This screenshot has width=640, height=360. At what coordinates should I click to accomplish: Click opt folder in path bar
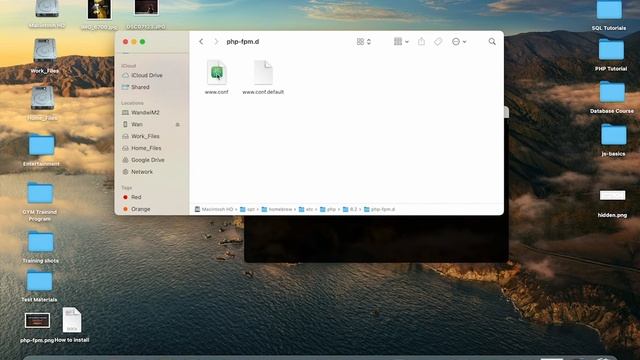point(247,209)
